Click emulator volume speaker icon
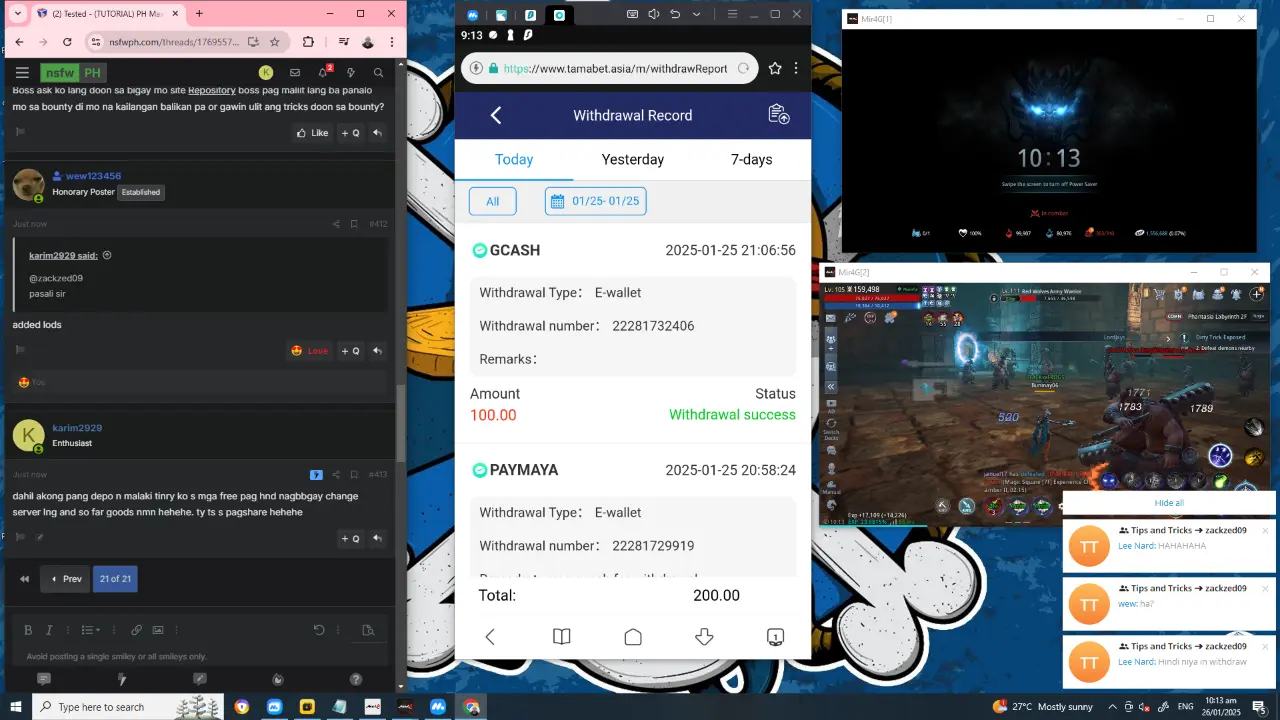Image resolution: width=1280 pixels, height=720 pixels. [x=654, y=14]
